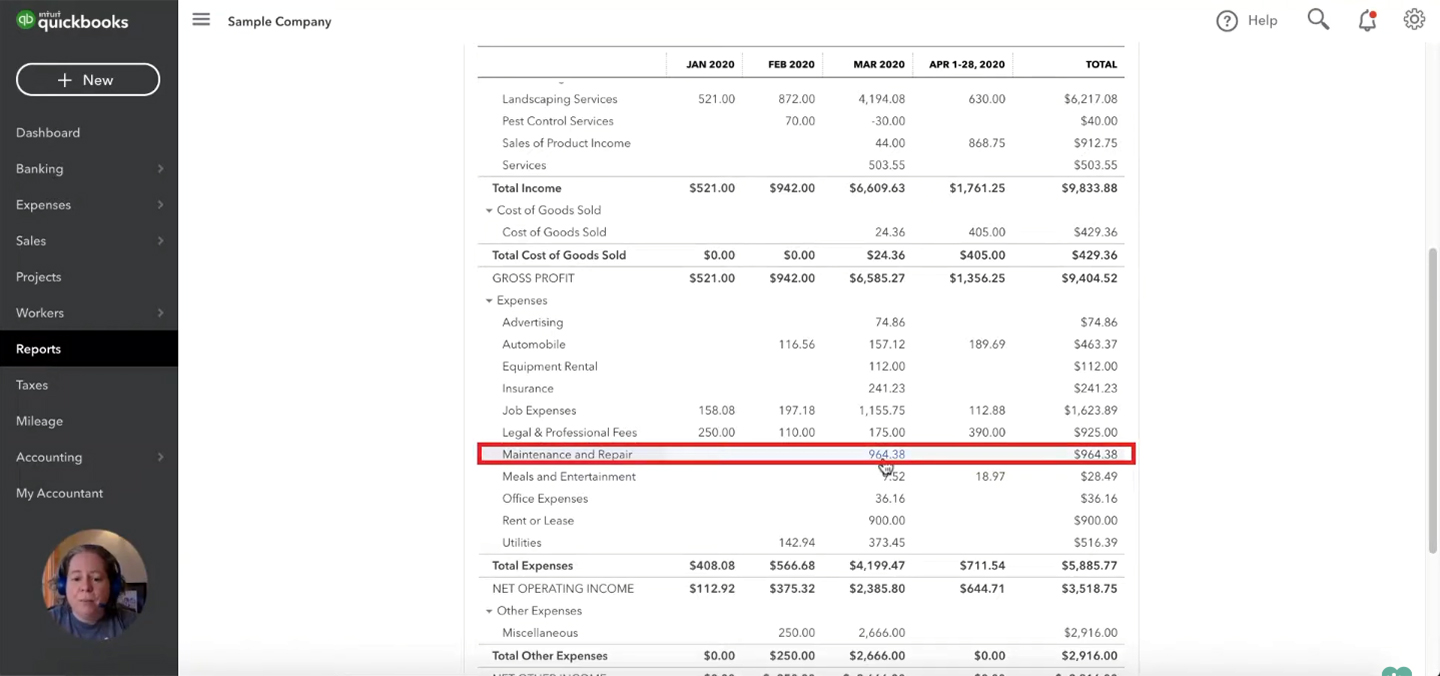Click the QuickBooks logo

[72, 21]
